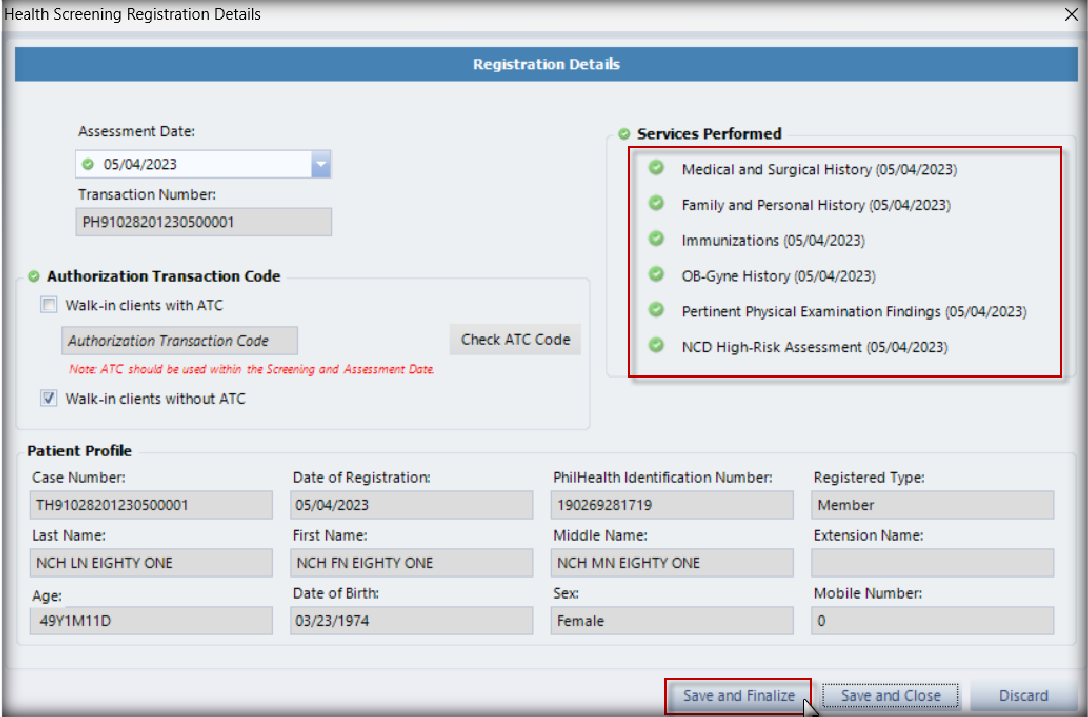The width and height of the screenshot is (1088, 717).
Task: Click the Authorization Transaction Code input field
Action: click(179, 341)
